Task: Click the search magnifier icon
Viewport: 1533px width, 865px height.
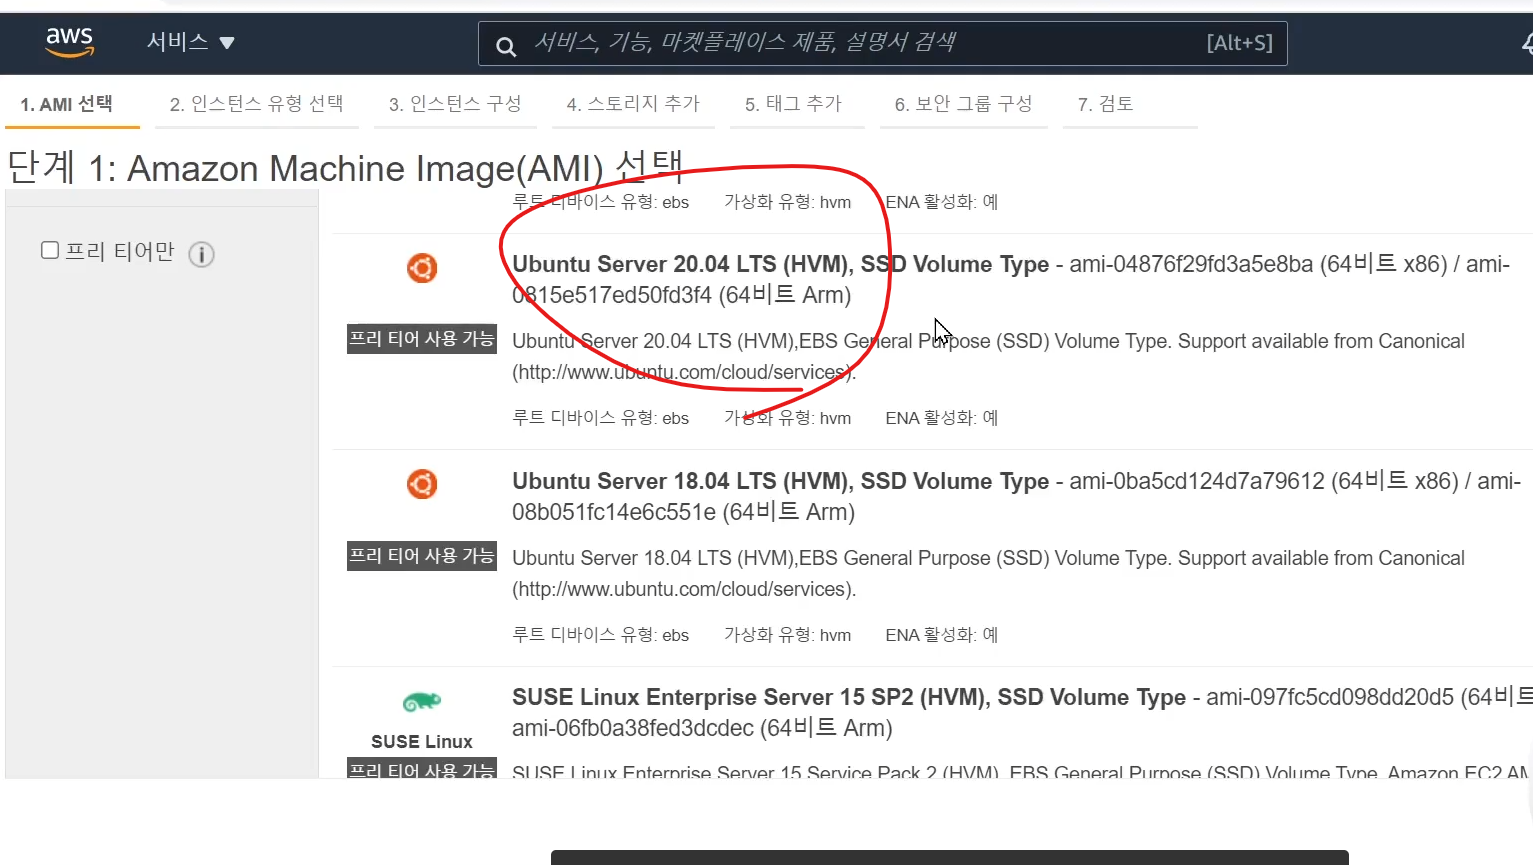Action: tap(506, 46)
